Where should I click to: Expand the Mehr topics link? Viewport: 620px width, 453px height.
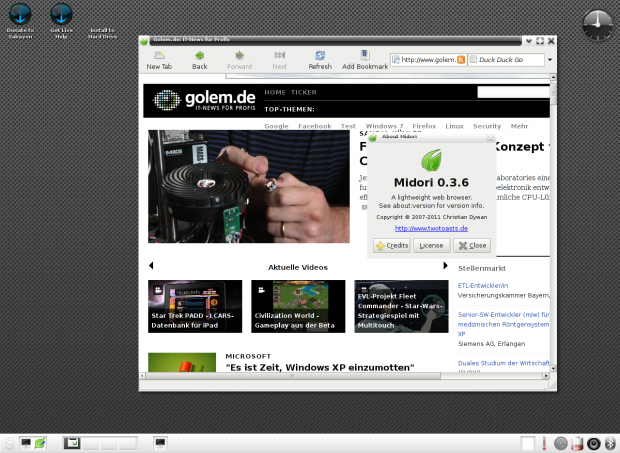point(519,126)
